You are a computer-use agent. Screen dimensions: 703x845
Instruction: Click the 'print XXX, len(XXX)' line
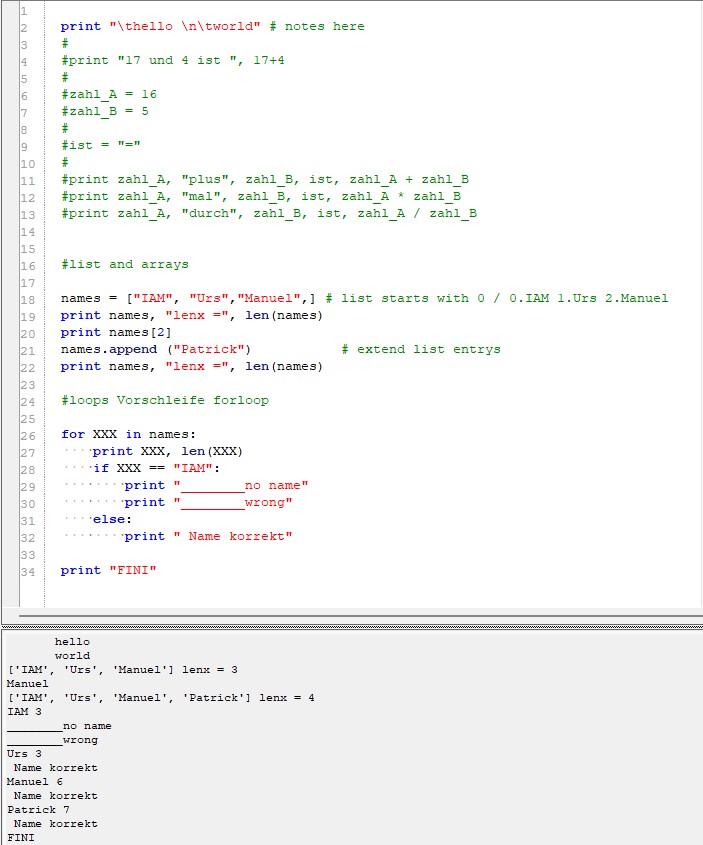168,452
